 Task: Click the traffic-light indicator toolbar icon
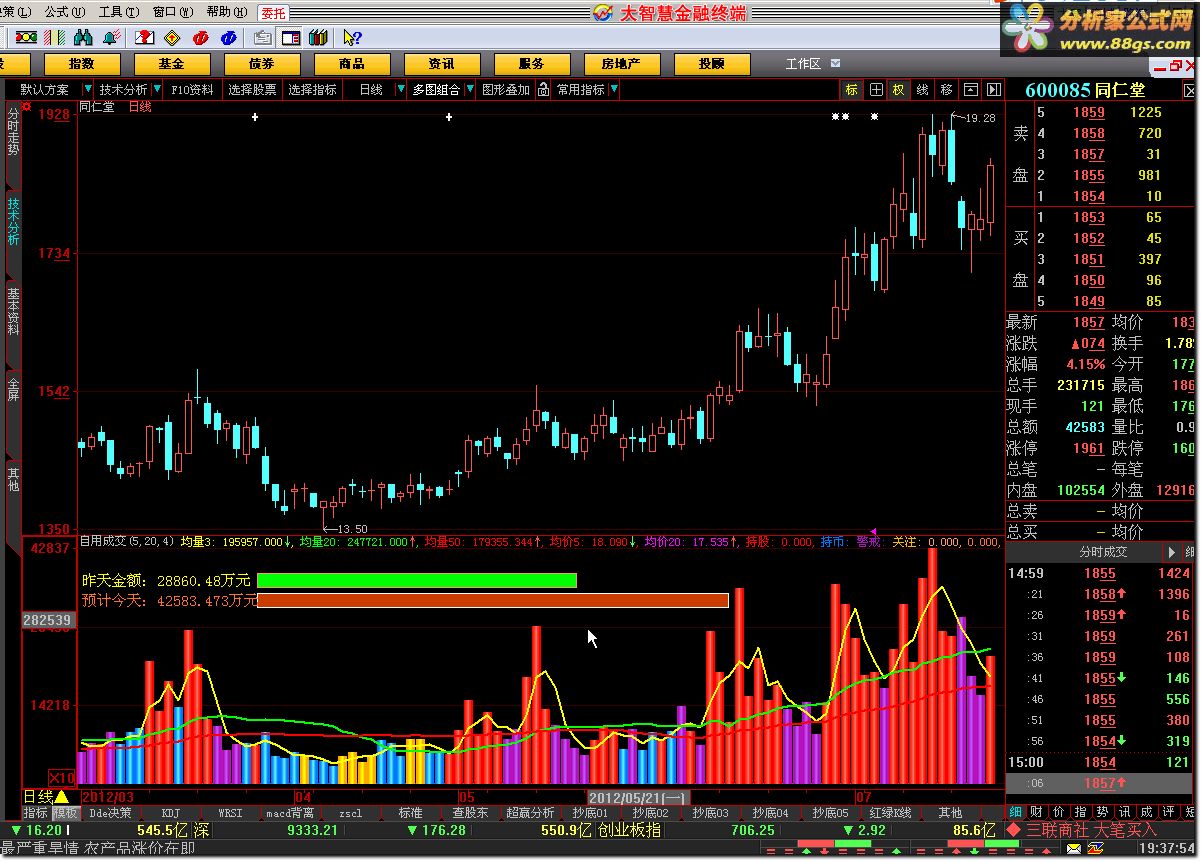point(26,38)
